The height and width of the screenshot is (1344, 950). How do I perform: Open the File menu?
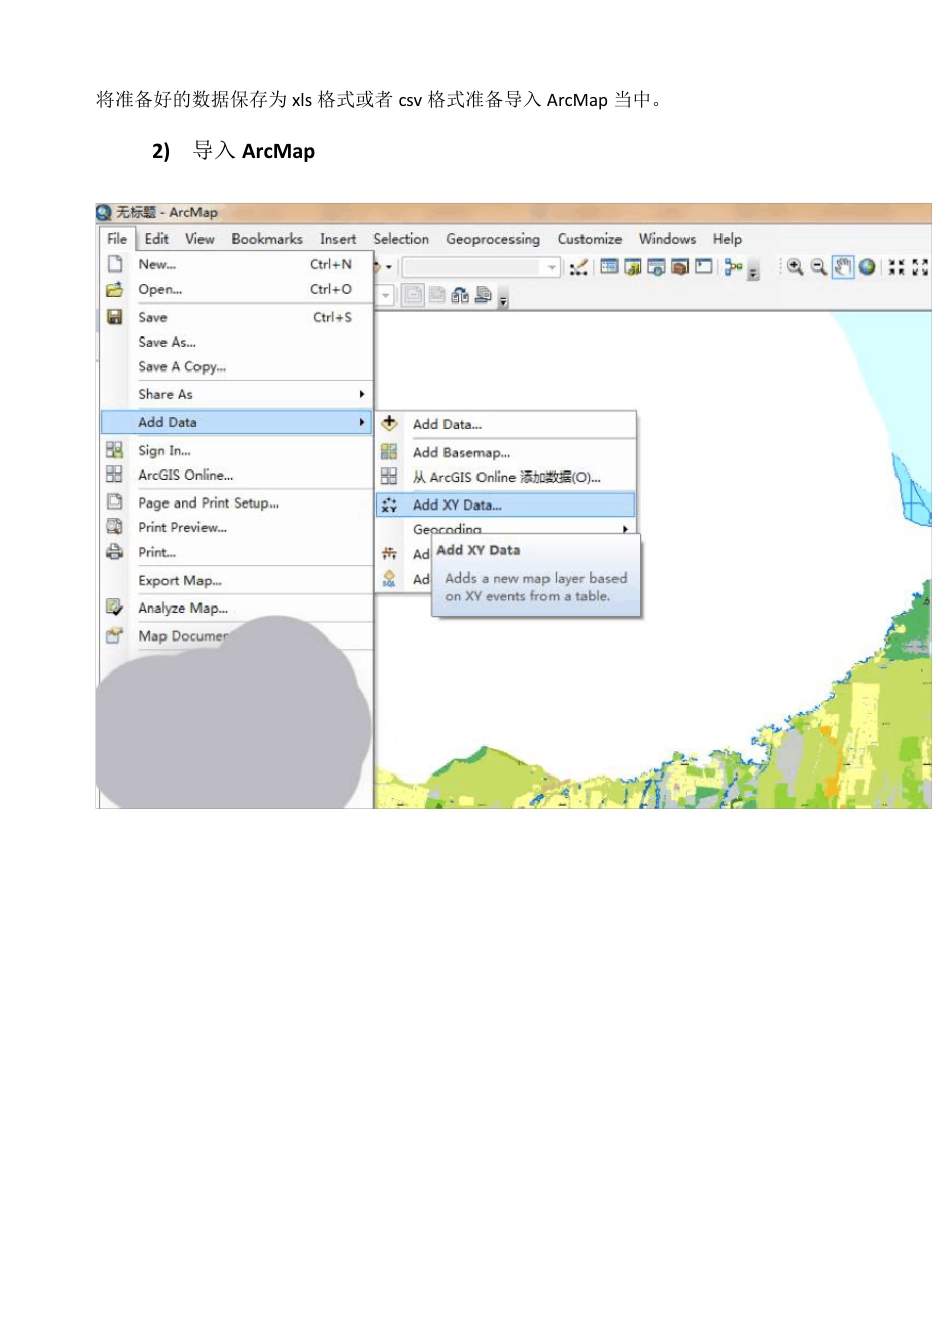click(117, 238)
